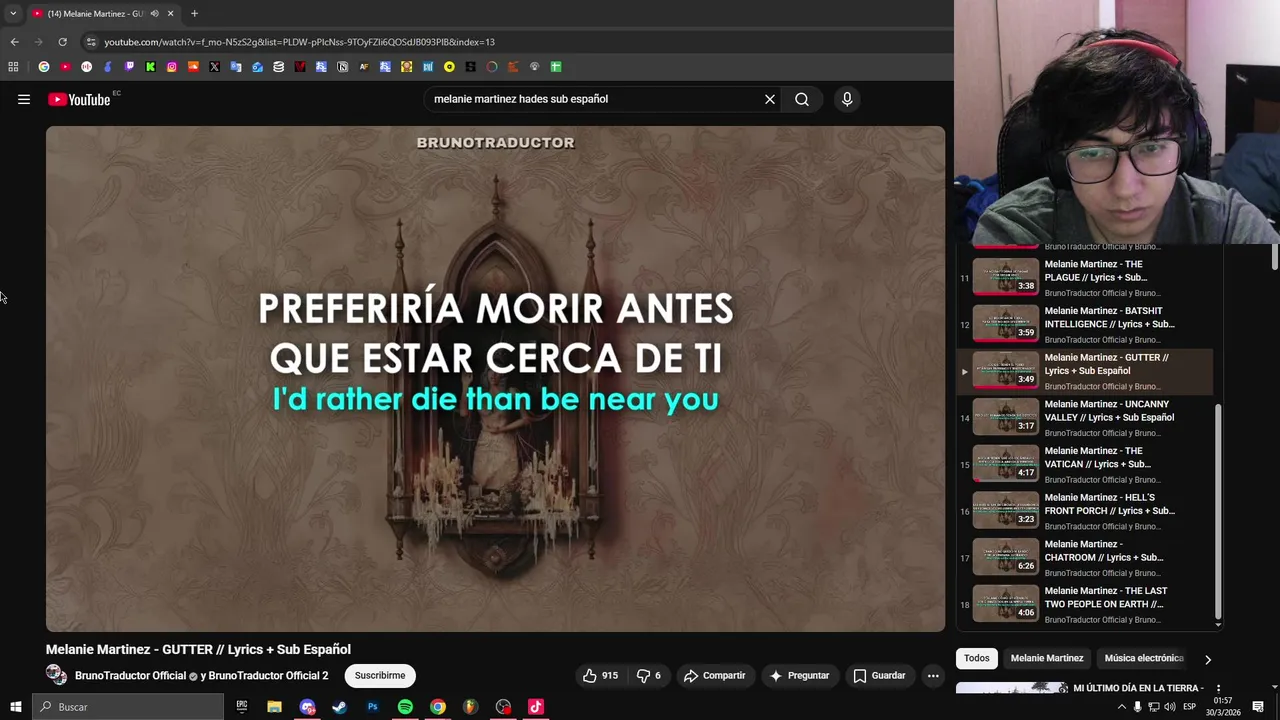Click the Gutter lyrics video player
Viewport: 1280px width, 720px height.
tap(495, 378)
